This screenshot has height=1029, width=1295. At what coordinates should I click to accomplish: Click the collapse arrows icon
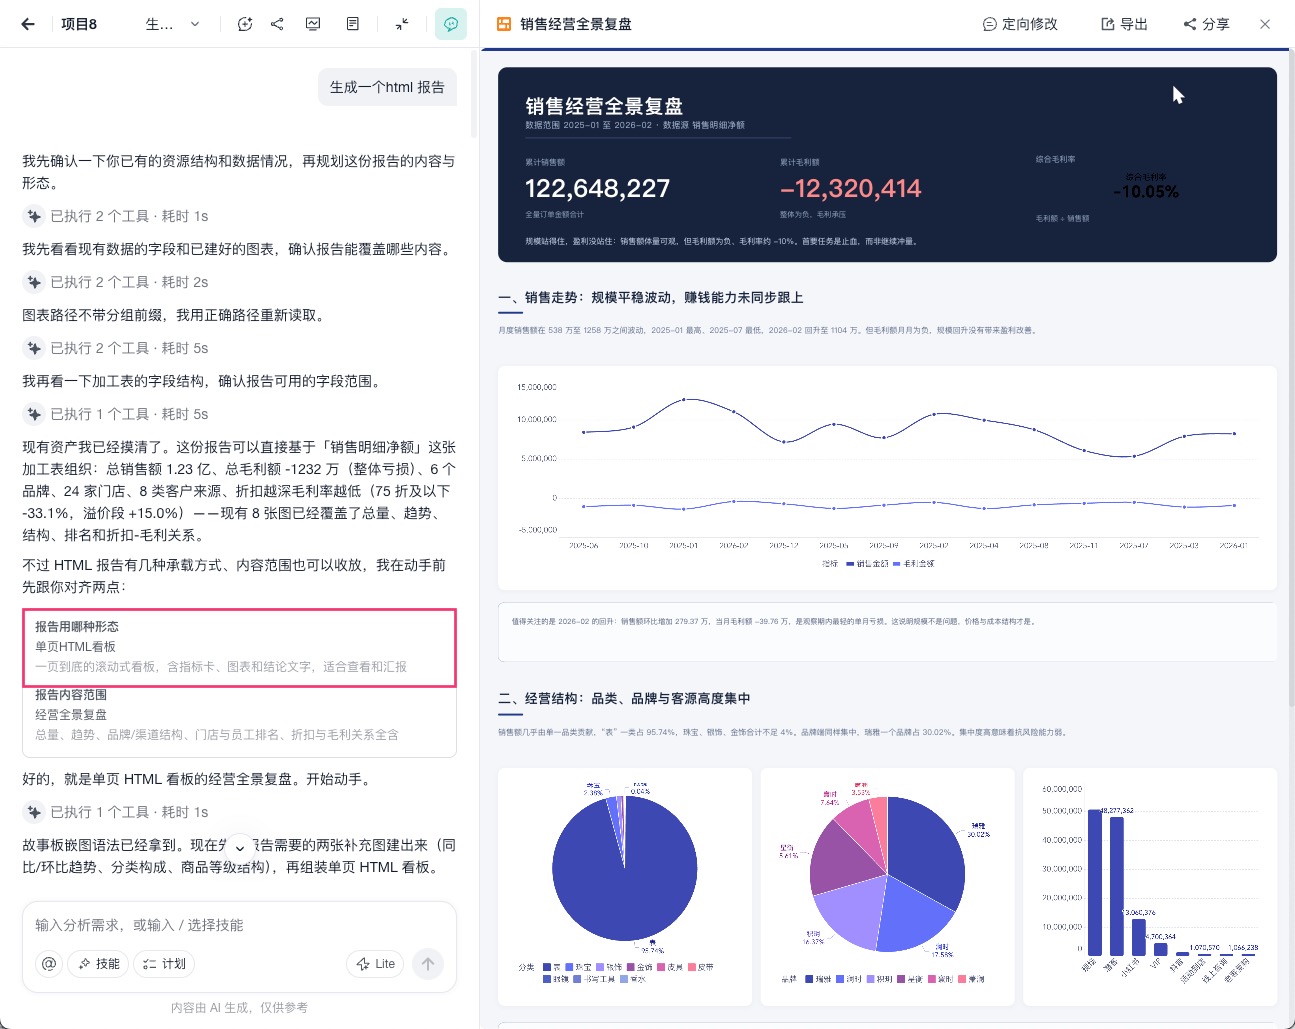pos(401,24)
